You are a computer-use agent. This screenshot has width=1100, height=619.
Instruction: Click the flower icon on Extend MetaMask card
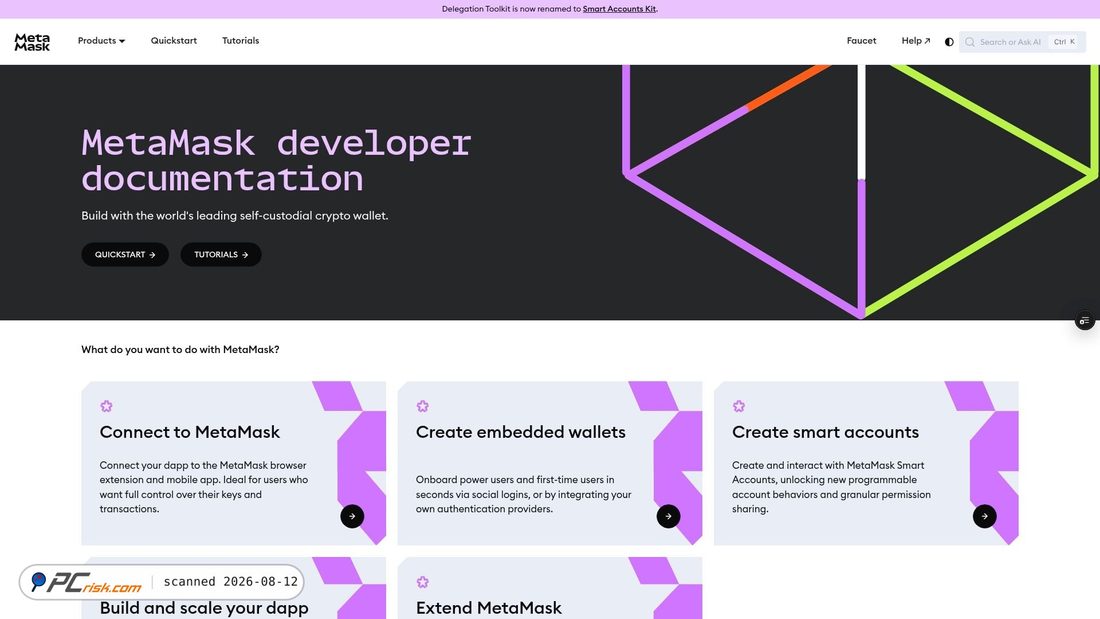tap(422, 582)
